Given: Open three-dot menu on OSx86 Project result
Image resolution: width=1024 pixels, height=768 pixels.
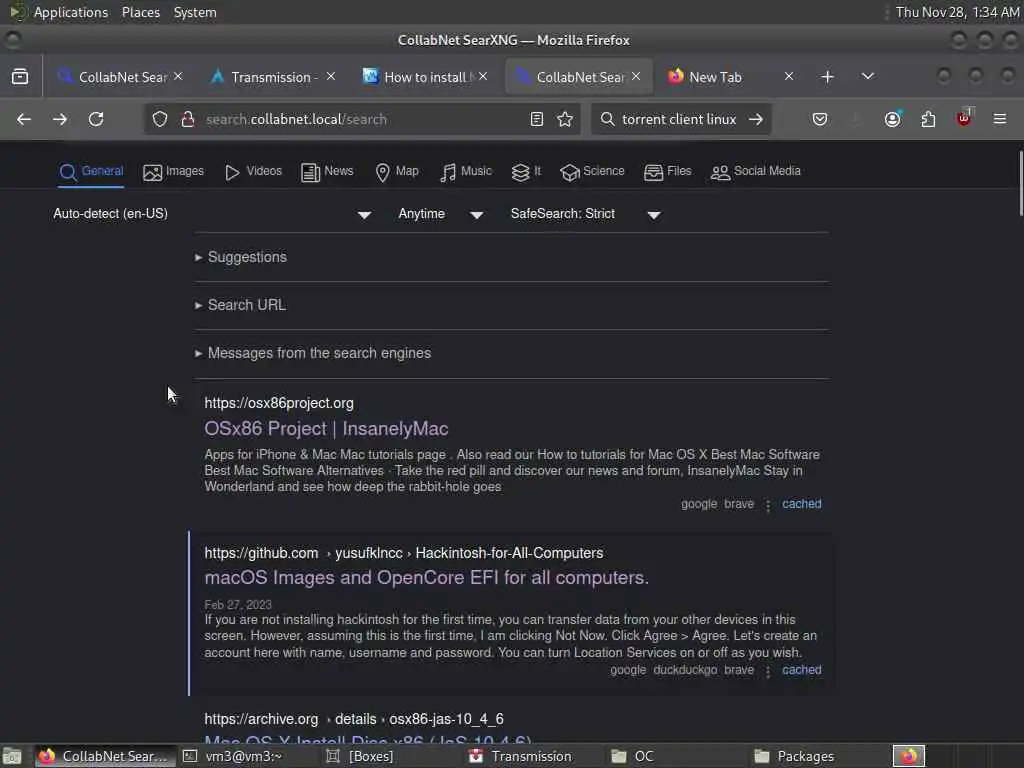Looking at the screenshot, I should click(768, 505).
